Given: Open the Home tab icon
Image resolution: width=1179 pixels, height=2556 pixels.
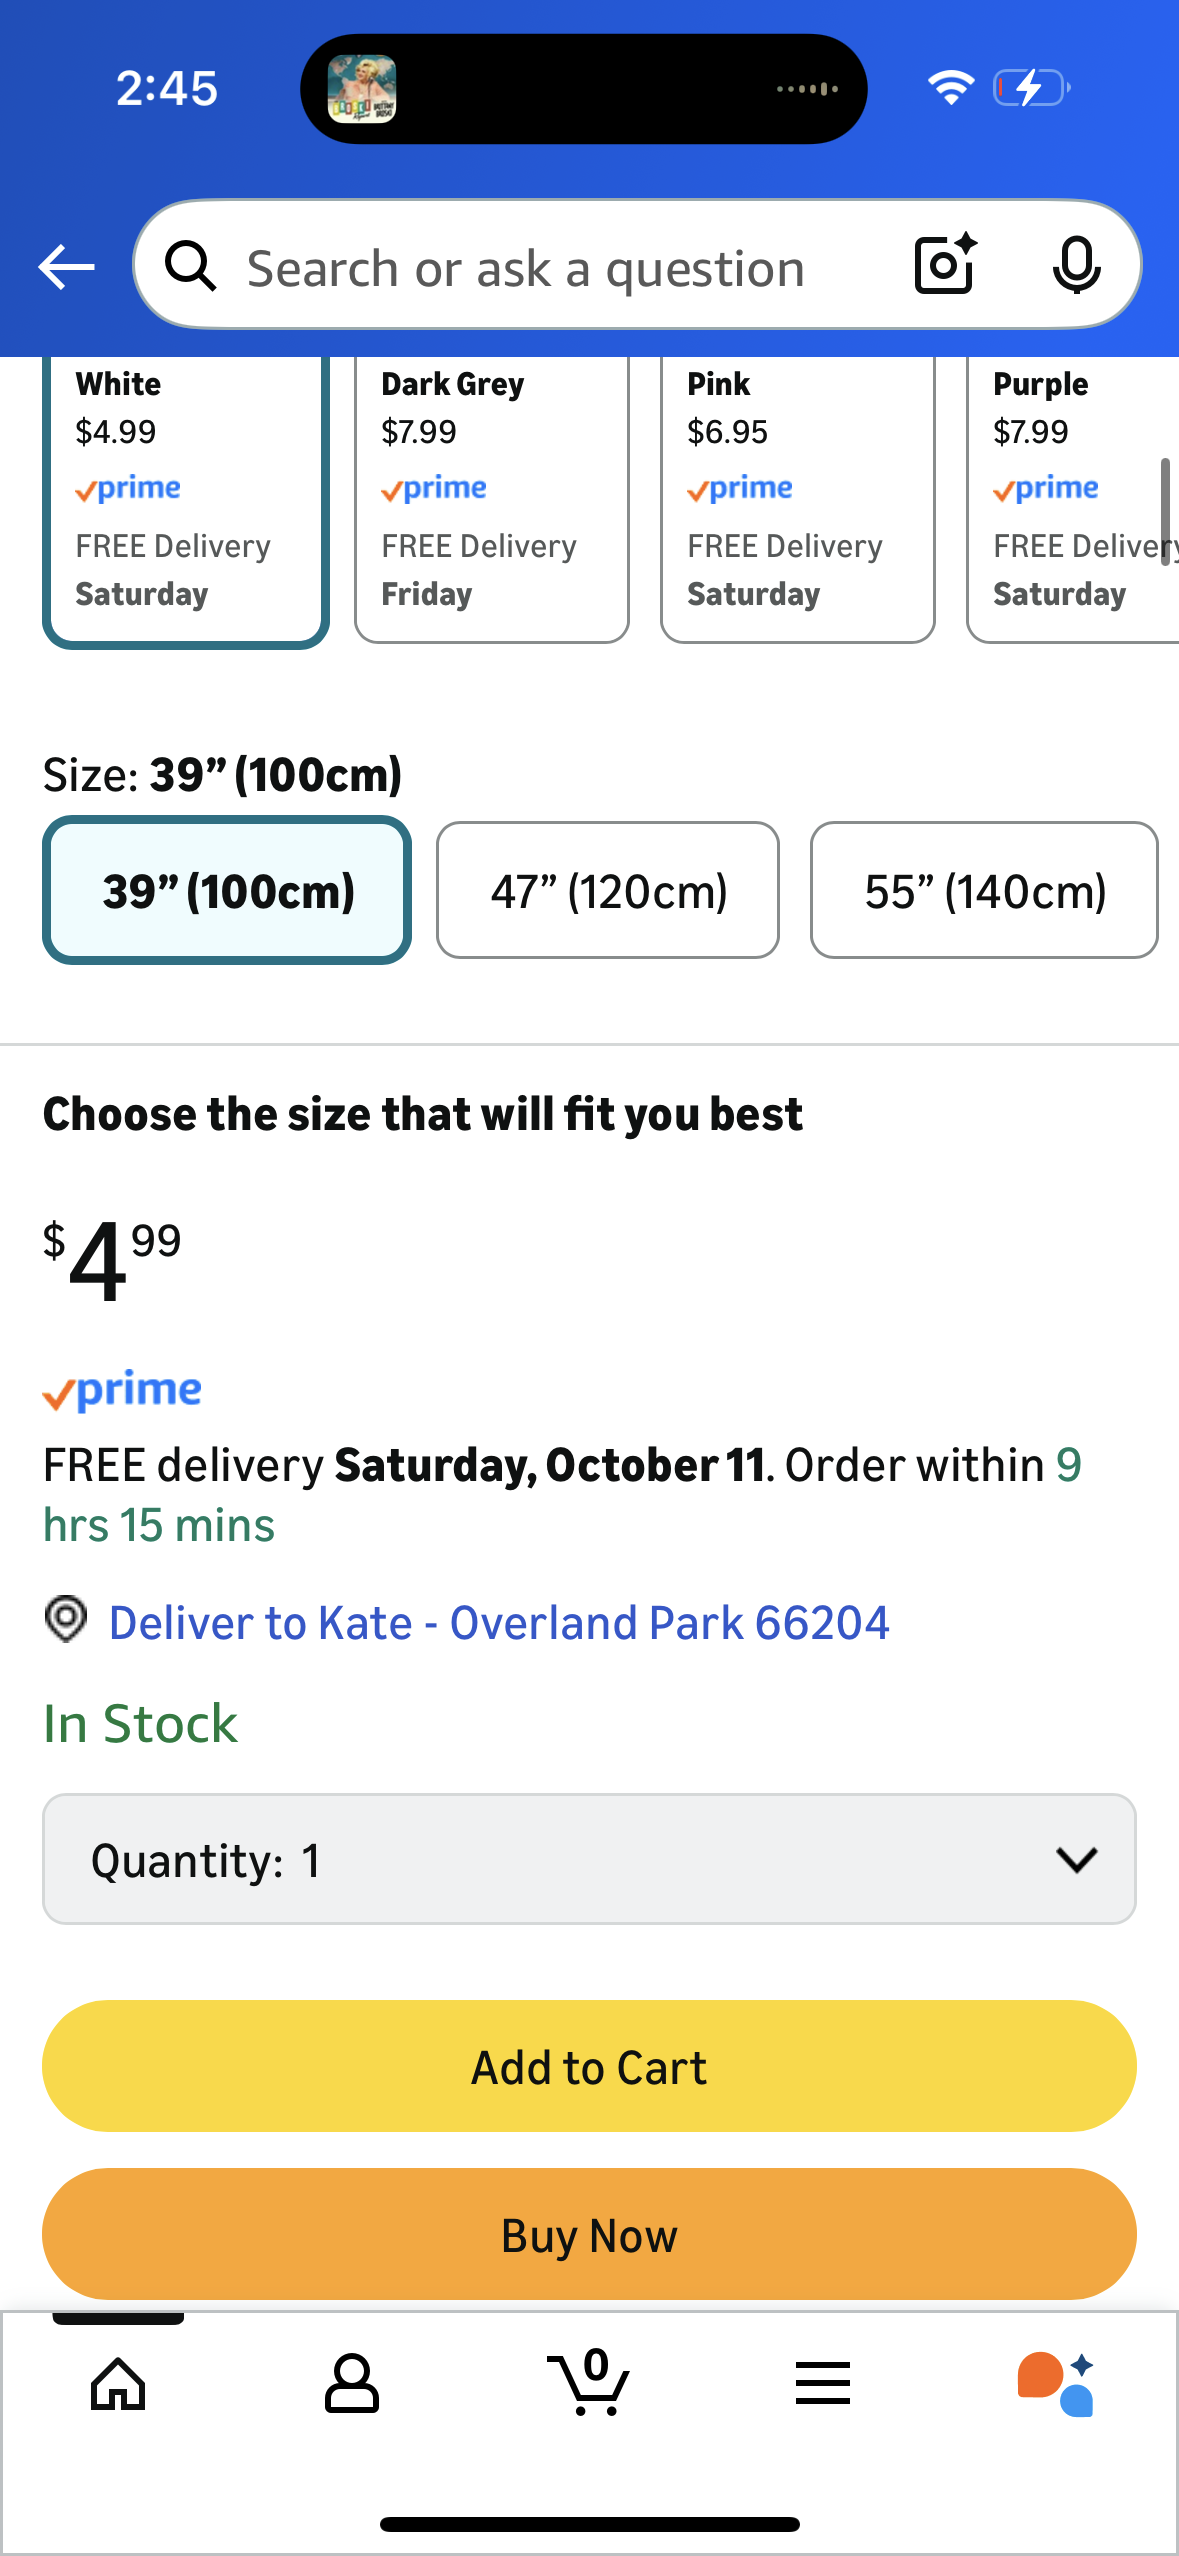Looking at the screenshot, I should pos(118,2384).
